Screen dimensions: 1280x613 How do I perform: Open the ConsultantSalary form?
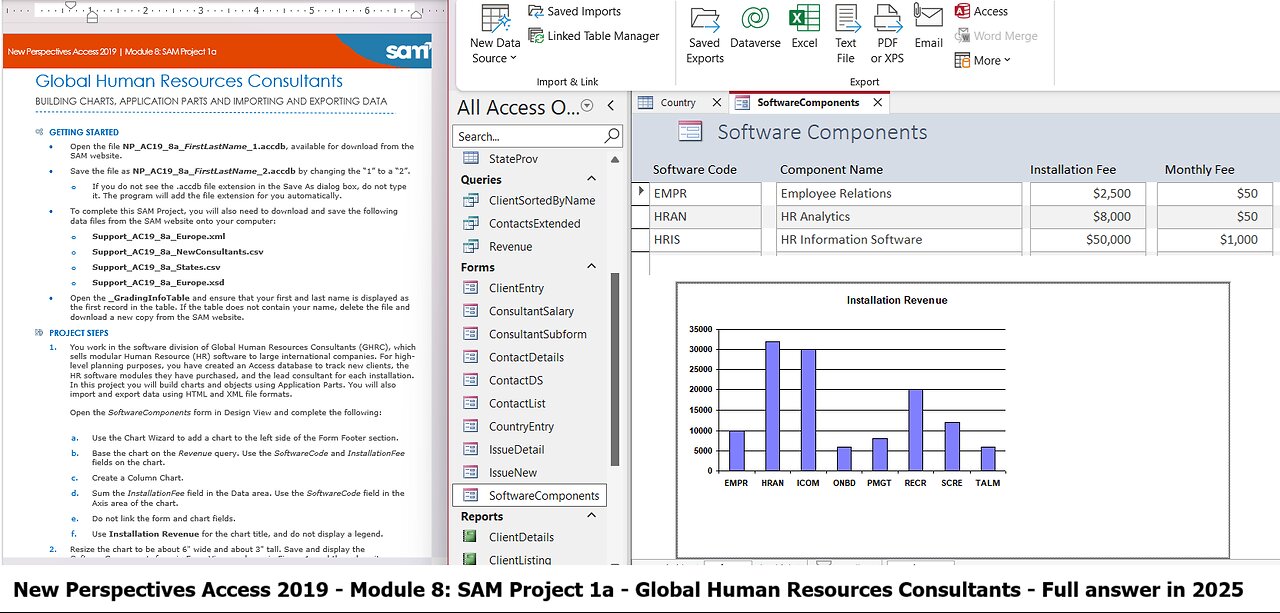coord(529,311)
